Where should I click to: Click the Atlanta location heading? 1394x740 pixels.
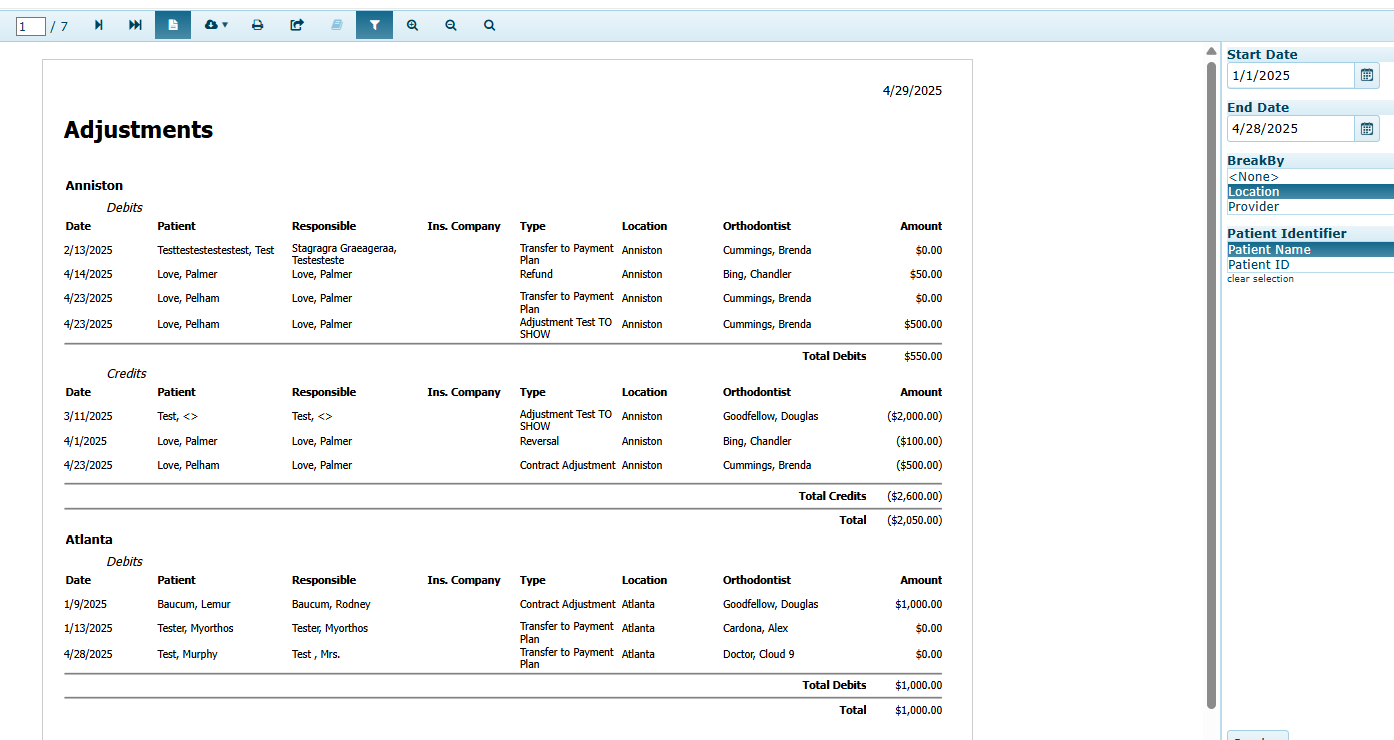(89, 540)
